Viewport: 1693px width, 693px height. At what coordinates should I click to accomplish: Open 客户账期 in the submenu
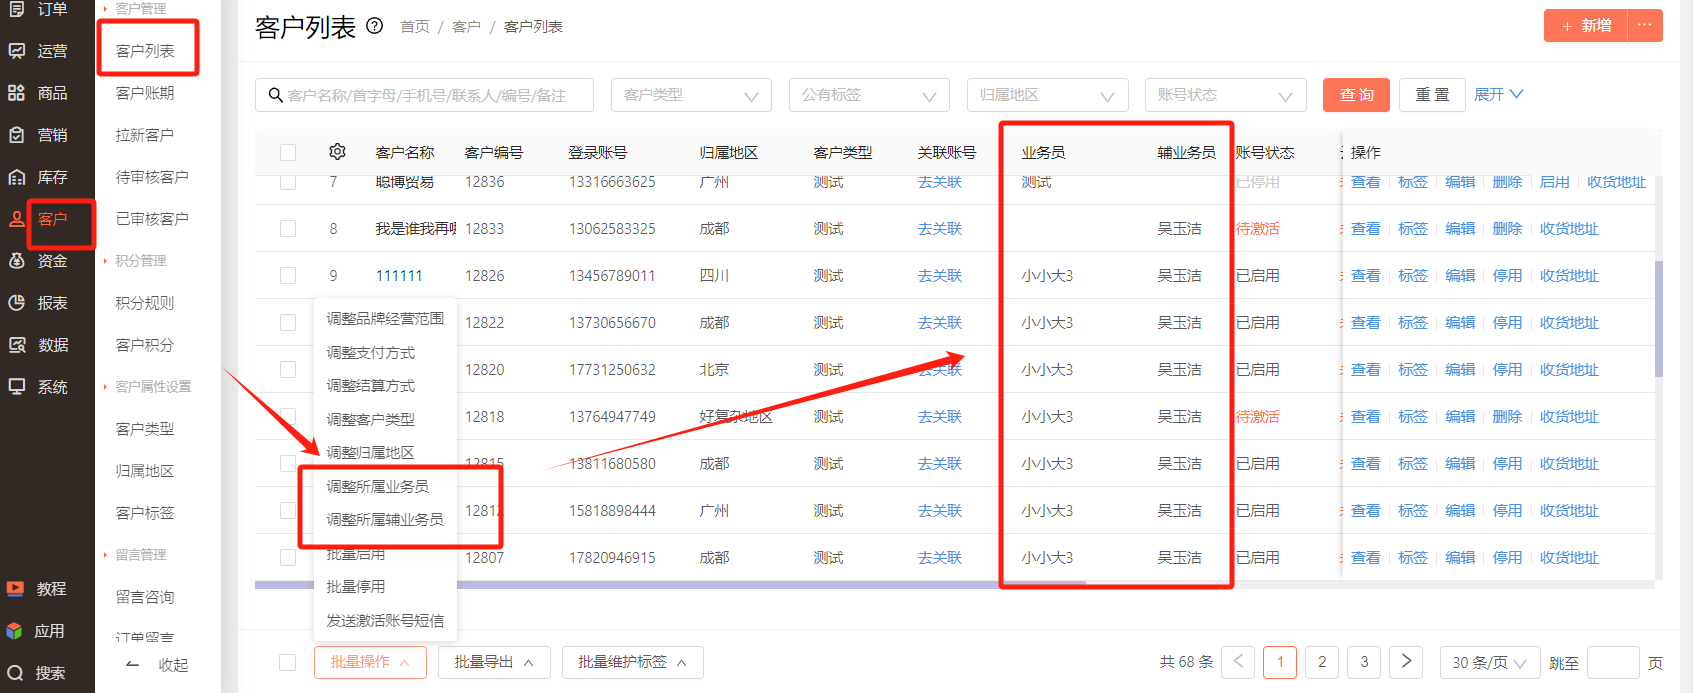tap(145, 93)
